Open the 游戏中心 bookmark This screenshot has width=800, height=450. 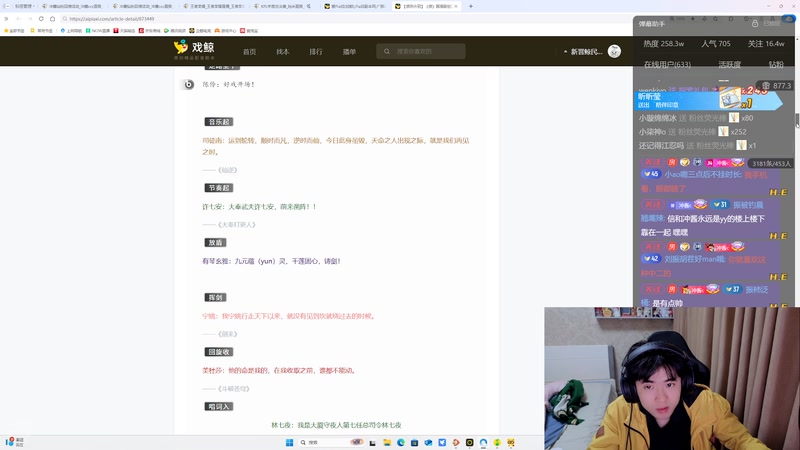tap(226, 31)
